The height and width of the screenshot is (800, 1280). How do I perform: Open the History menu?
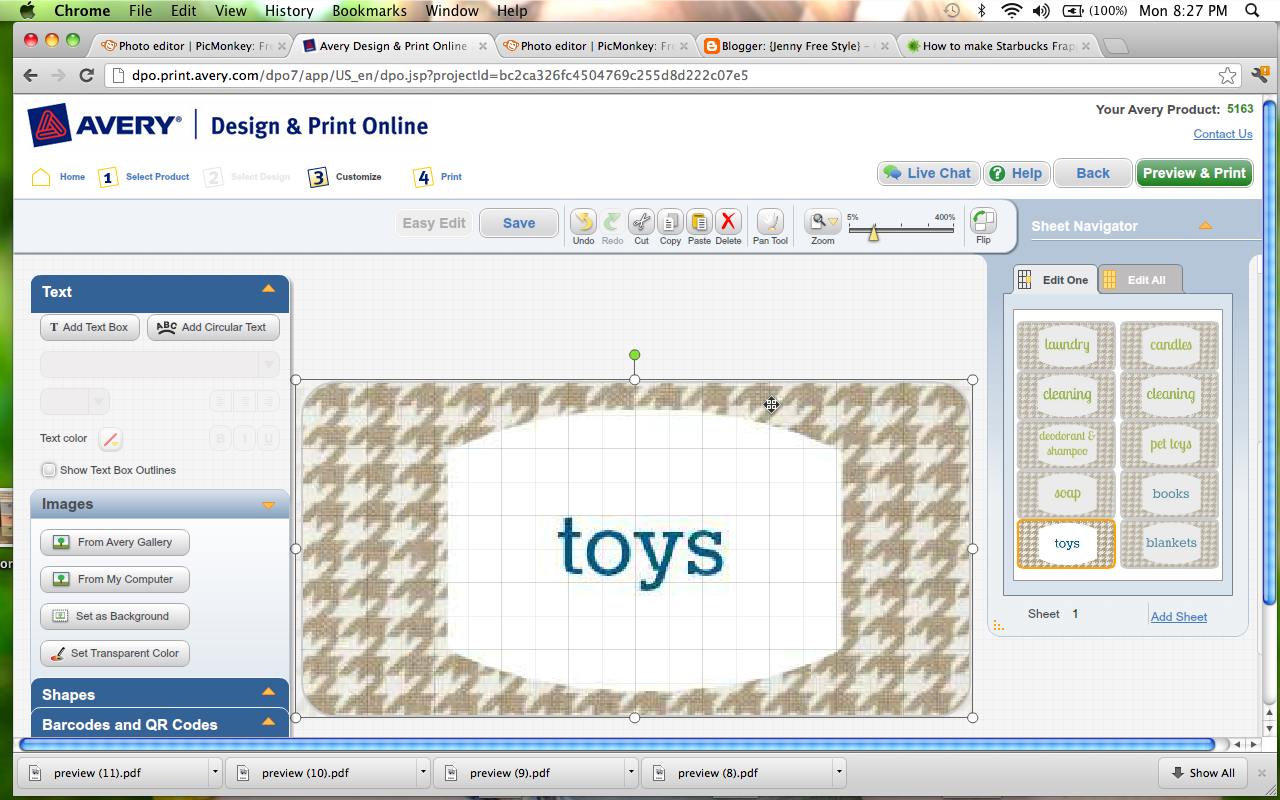point(289,11)
